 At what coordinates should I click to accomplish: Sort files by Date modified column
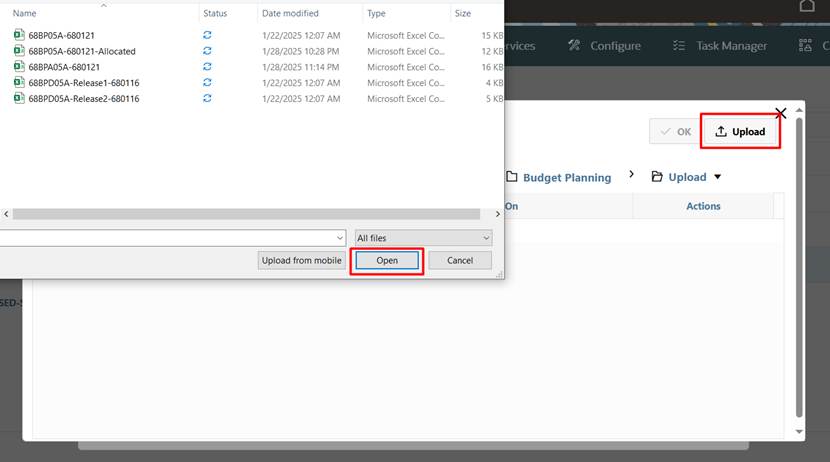[x=290, y=14]
